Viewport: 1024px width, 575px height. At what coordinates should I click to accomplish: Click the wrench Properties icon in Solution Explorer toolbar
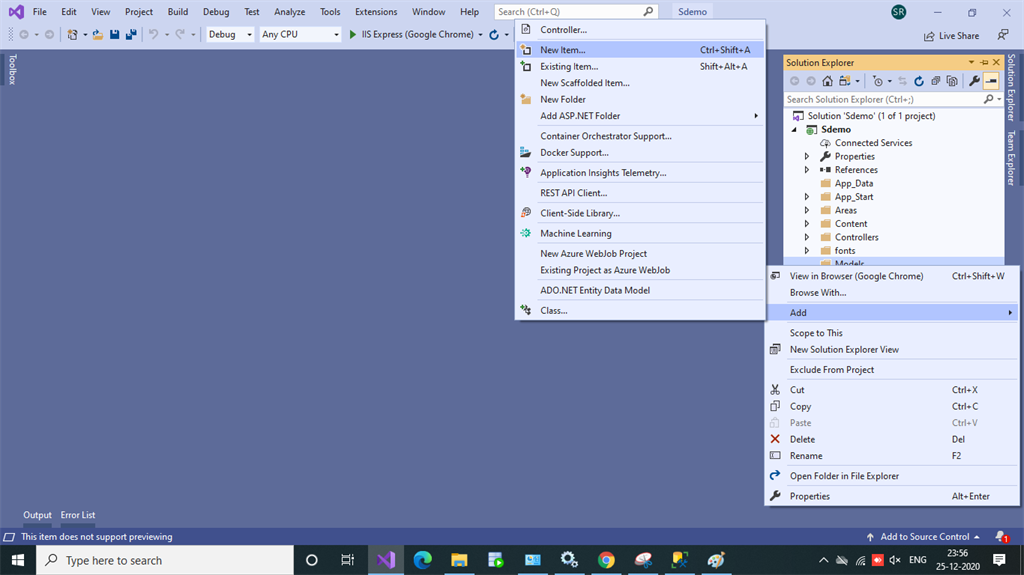974,81
